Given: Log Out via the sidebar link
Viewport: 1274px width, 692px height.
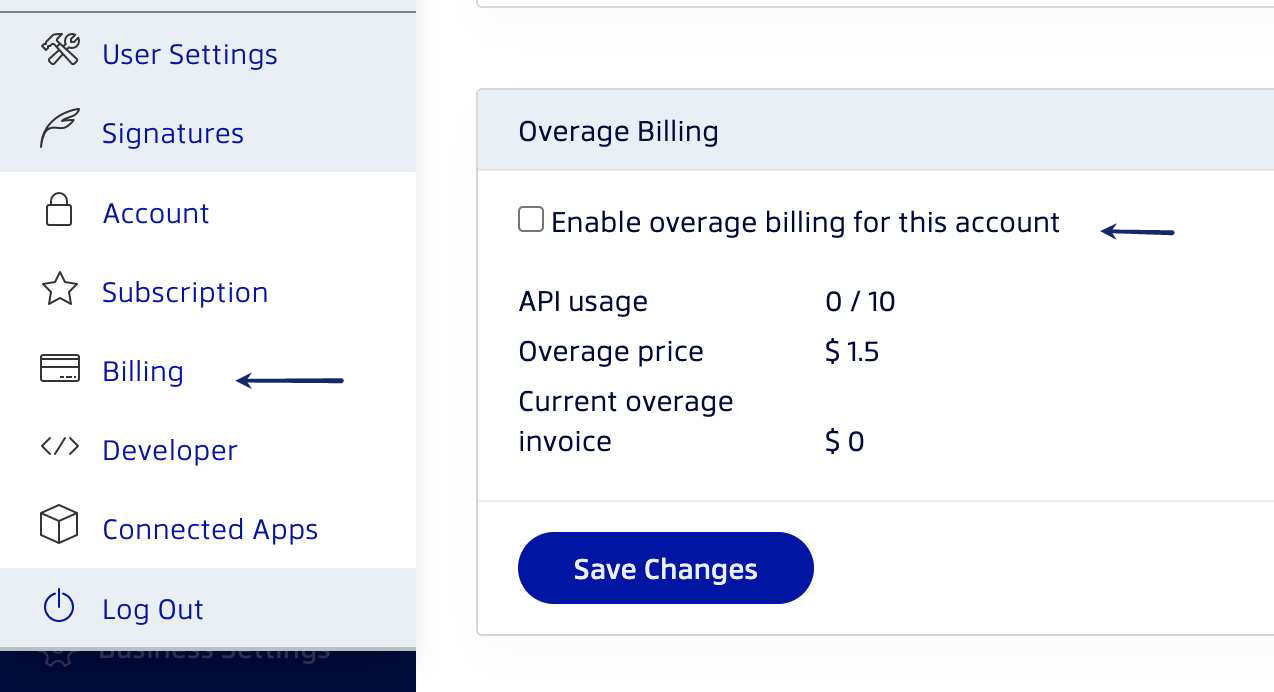Looking at the screenshot, I should pyautogui.click(x=153, y=609).
